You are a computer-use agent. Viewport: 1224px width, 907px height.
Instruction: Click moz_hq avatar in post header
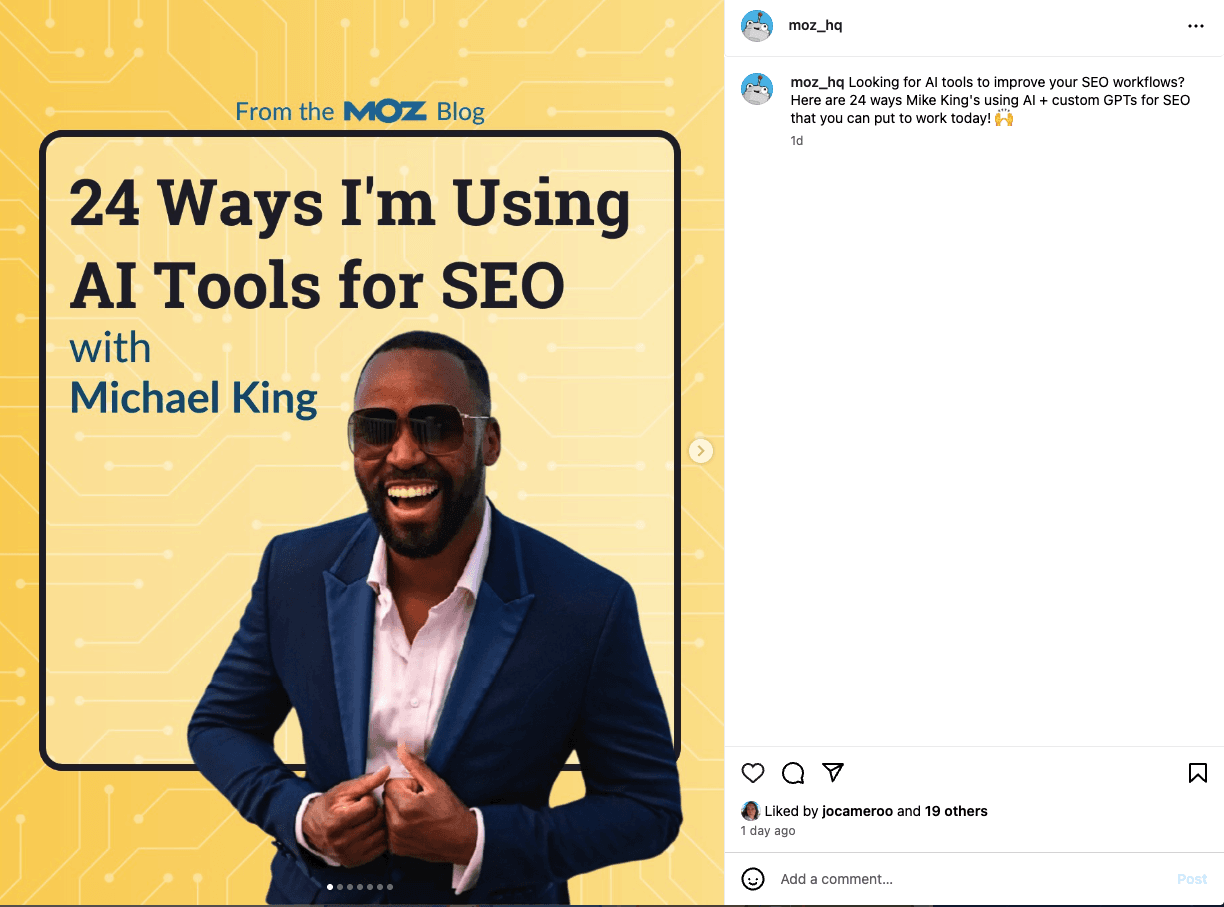(757, 26)
